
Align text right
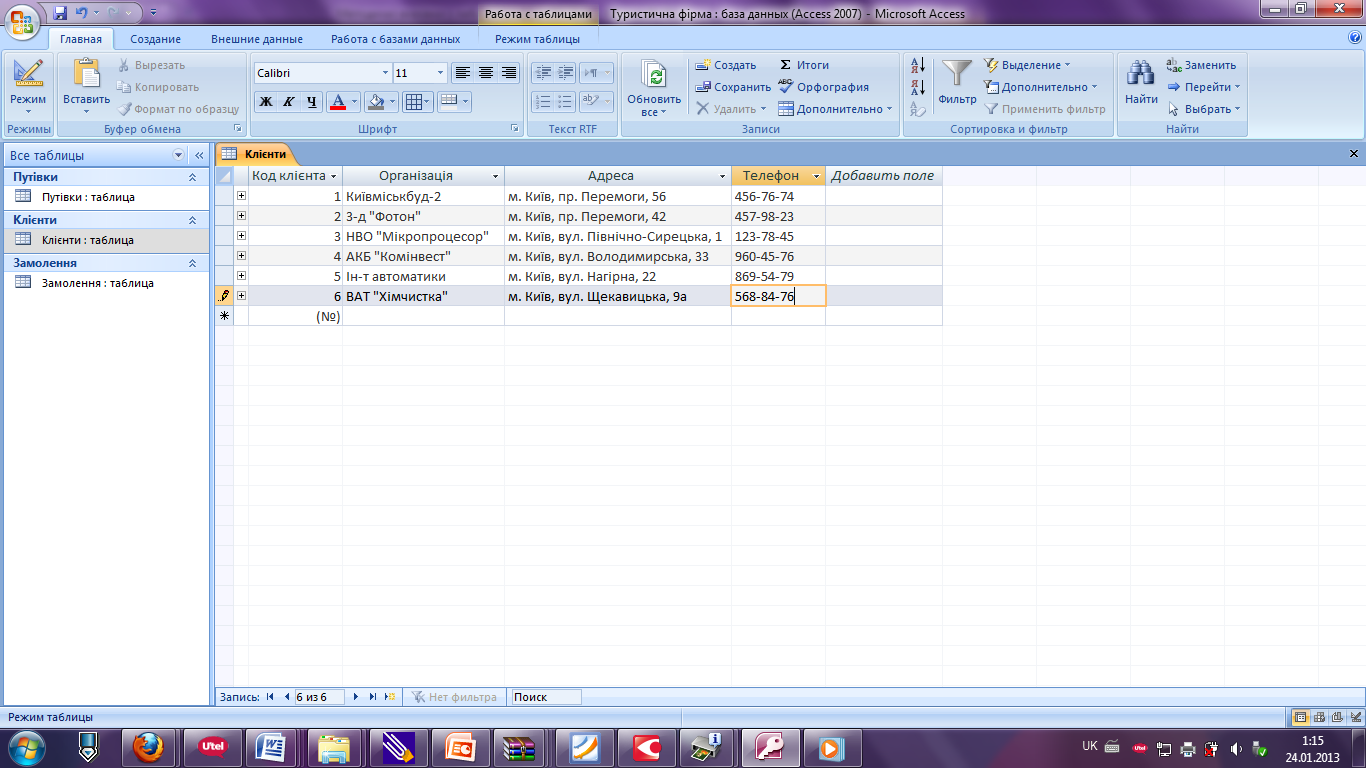[509, 73]
